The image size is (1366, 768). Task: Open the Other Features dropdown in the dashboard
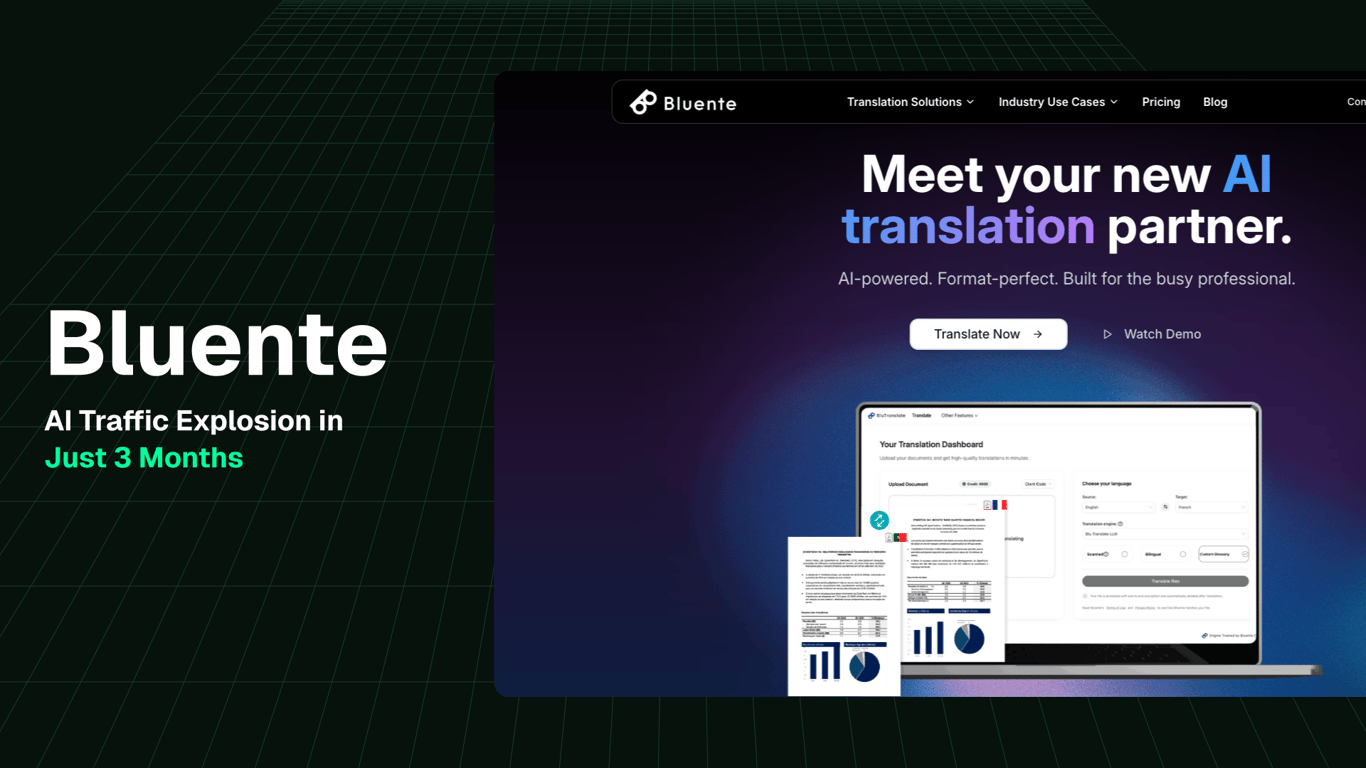[x=959, y=415]
